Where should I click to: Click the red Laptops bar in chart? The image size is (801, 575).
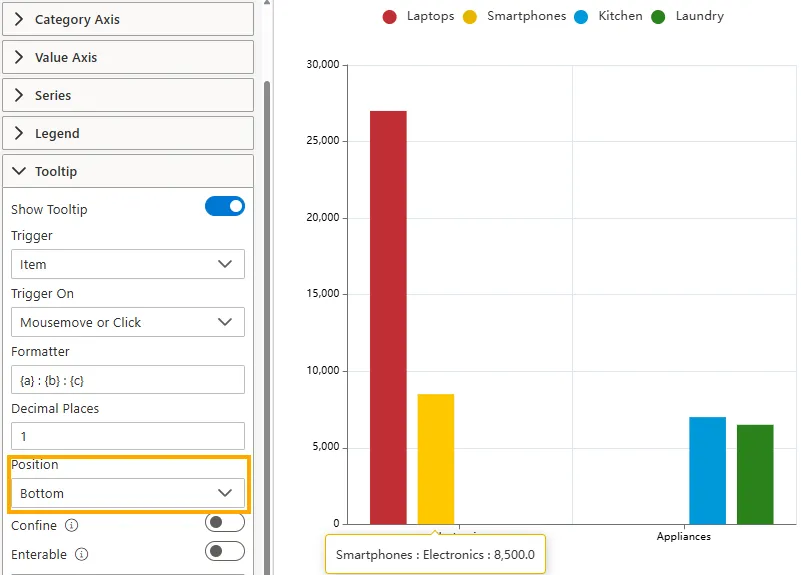[x=388, y=320]
